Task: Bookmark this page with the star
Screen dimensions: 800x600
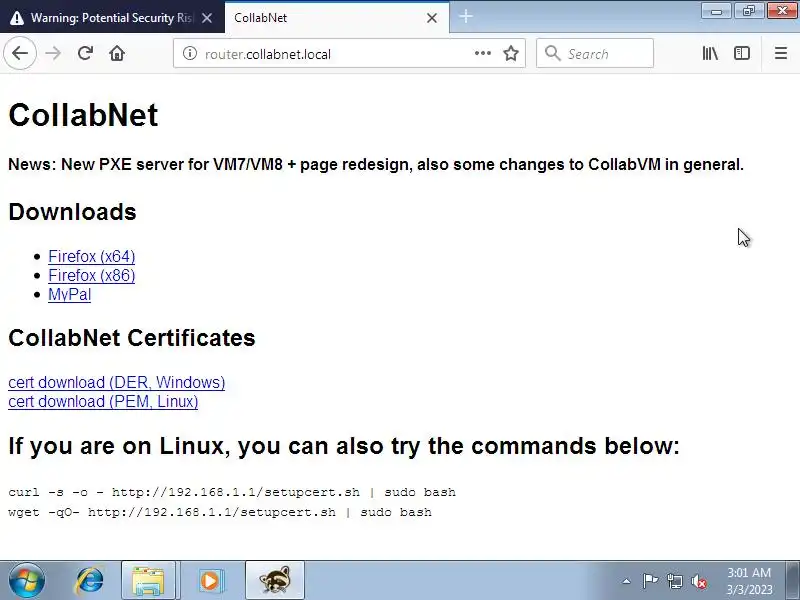Action: coord(511,53)
